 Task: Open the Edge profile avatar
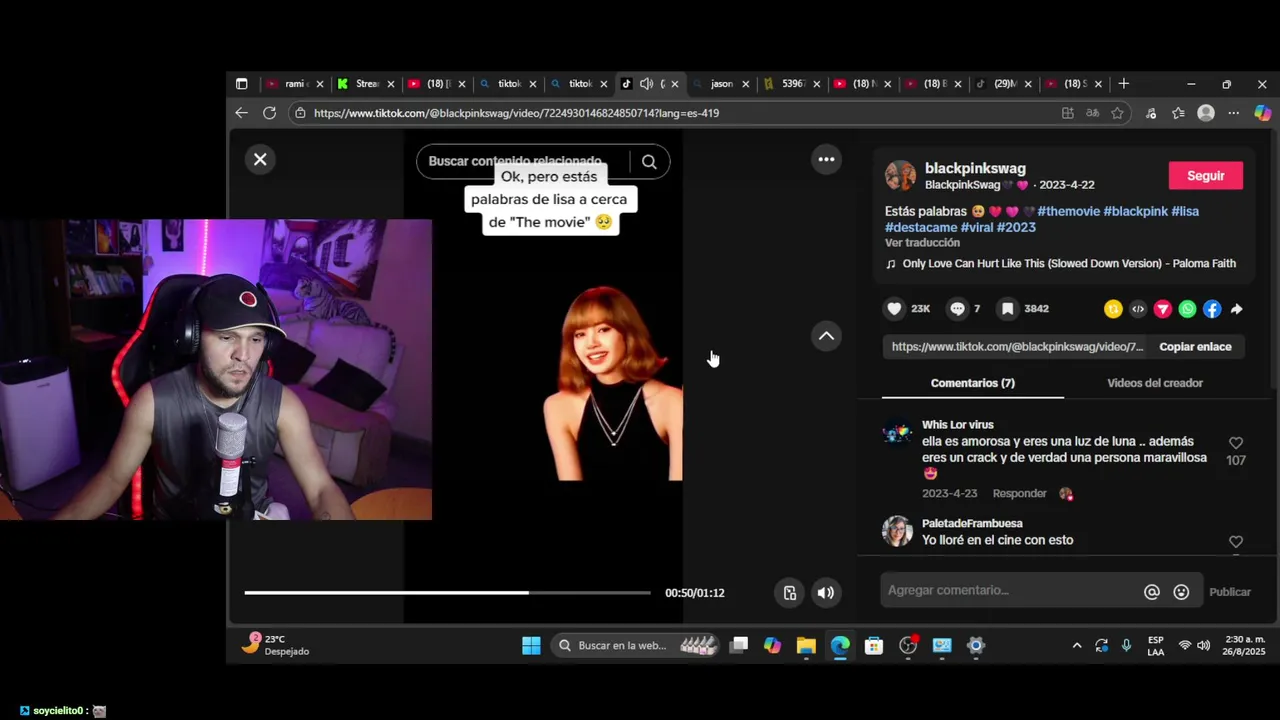point(1206,113)
